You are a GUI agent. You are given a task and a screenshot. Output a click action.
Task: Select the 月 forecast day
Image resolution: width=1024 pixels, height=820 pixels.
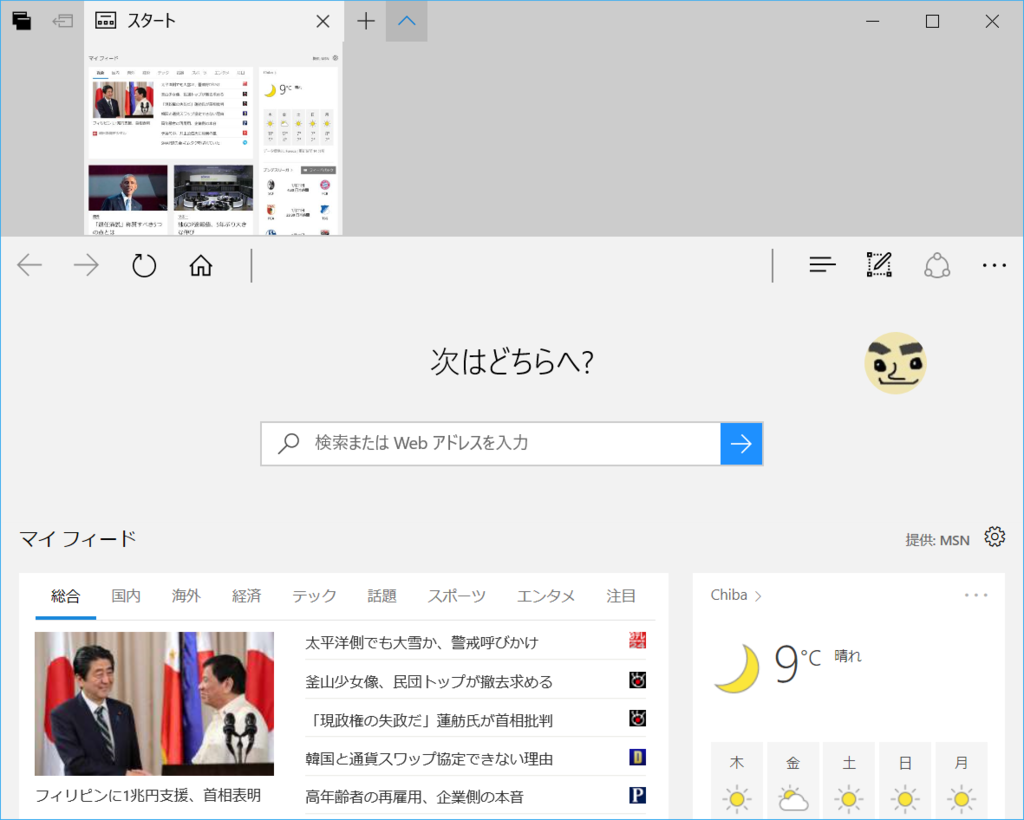tap(961, 780)
